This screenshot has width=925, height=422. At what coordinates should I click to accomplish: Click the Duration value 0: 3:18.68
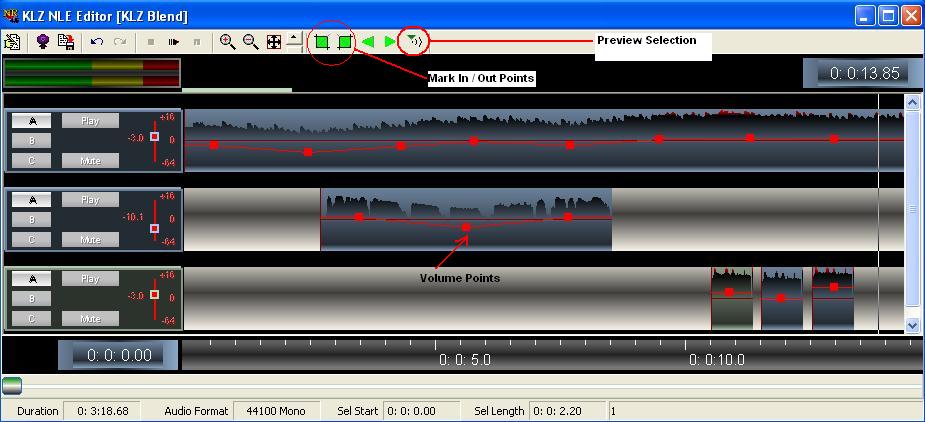(x=103, y=411)
